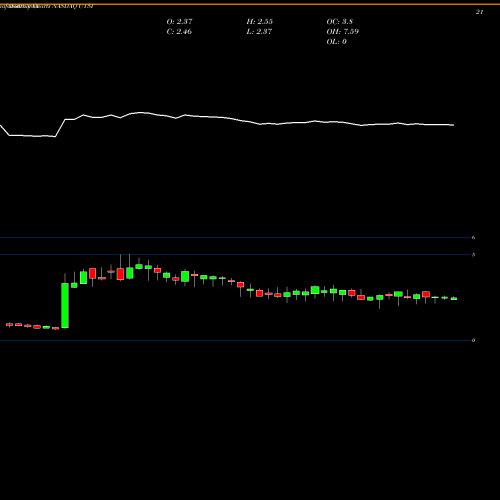
Task: Click the price axis label '6'
Action: pyautogui.click(x=473, y=238)
